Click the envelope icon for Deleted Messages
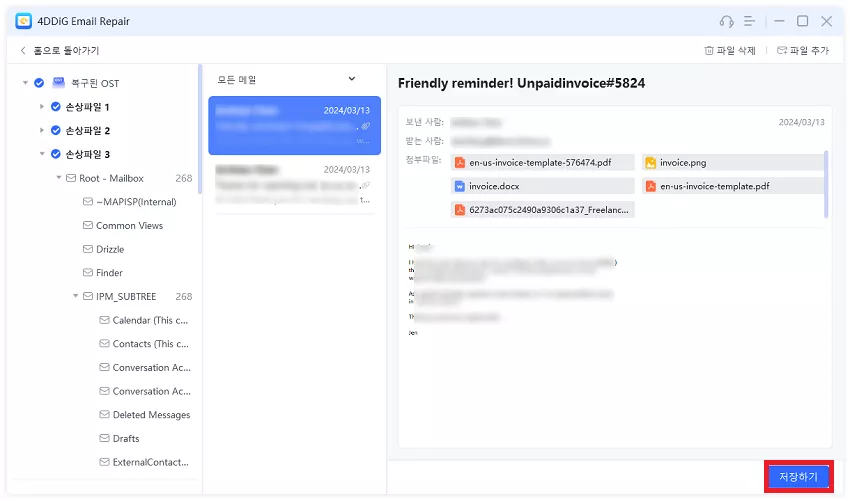The height and width of the screenshot is (501, 850). click(105, 414)
